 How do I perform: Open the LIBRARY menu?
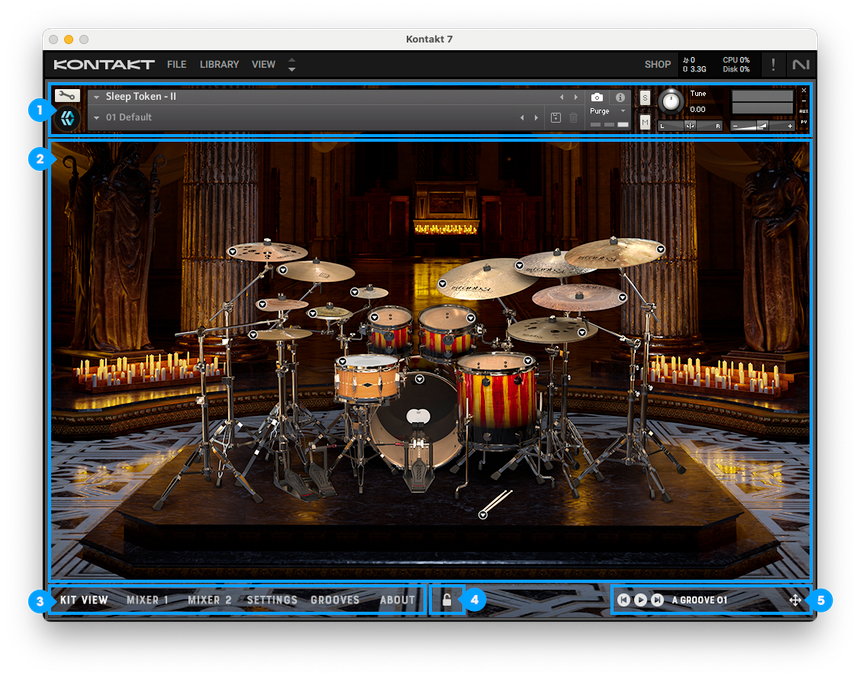pos(219,65)
